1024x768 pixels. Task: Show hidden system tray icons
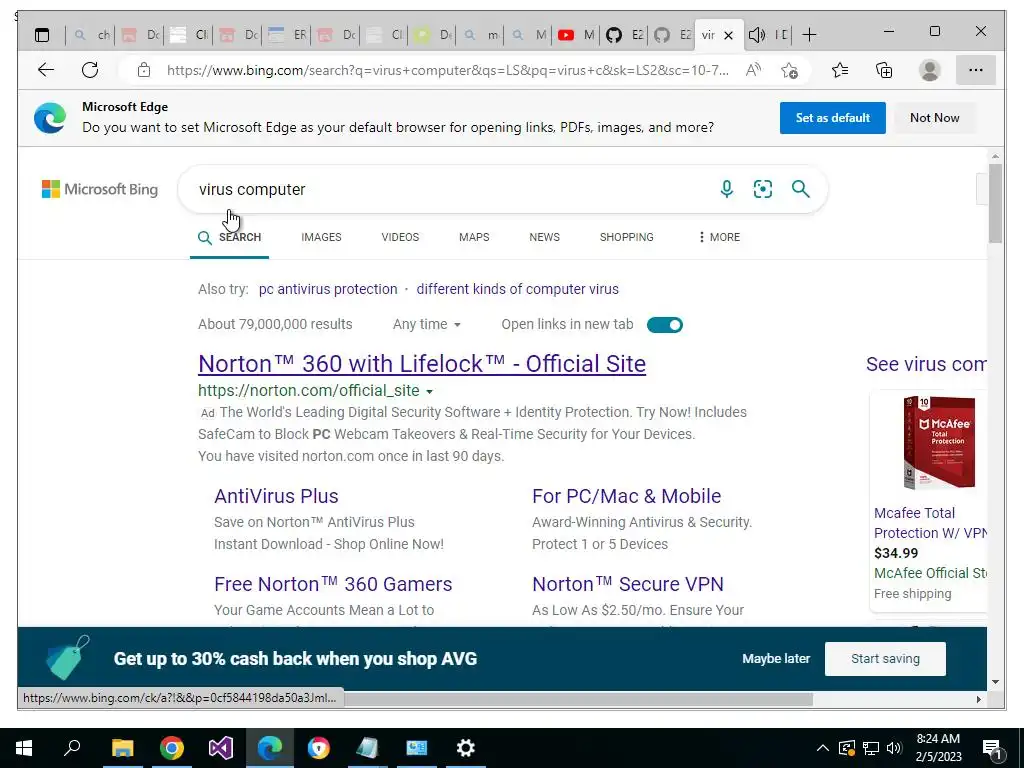(823, 748)
